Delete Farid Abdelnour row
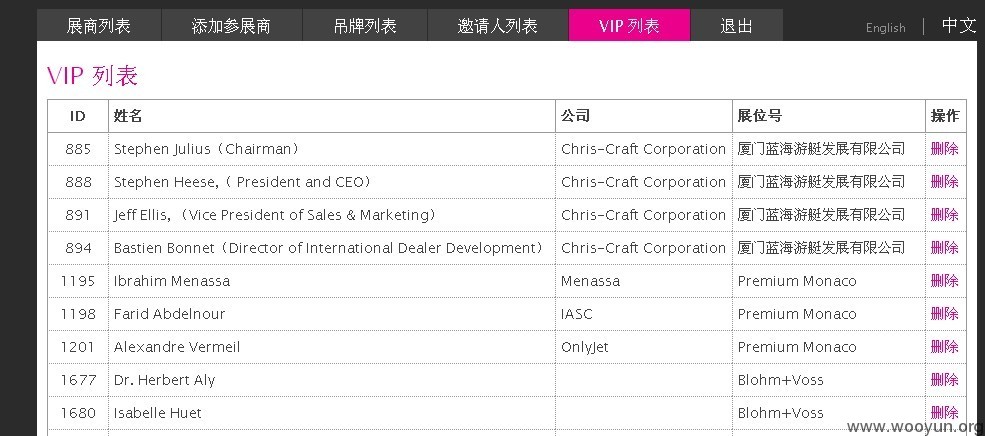The height and width of the screenshot is (436, 985). [944, 313]
